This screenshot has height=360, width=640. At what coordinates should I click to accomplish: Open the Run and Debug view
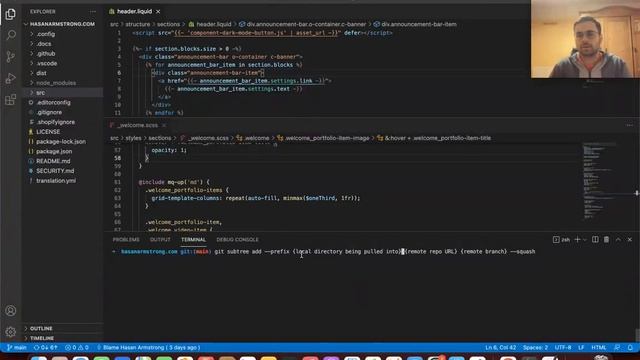[11, 78]
